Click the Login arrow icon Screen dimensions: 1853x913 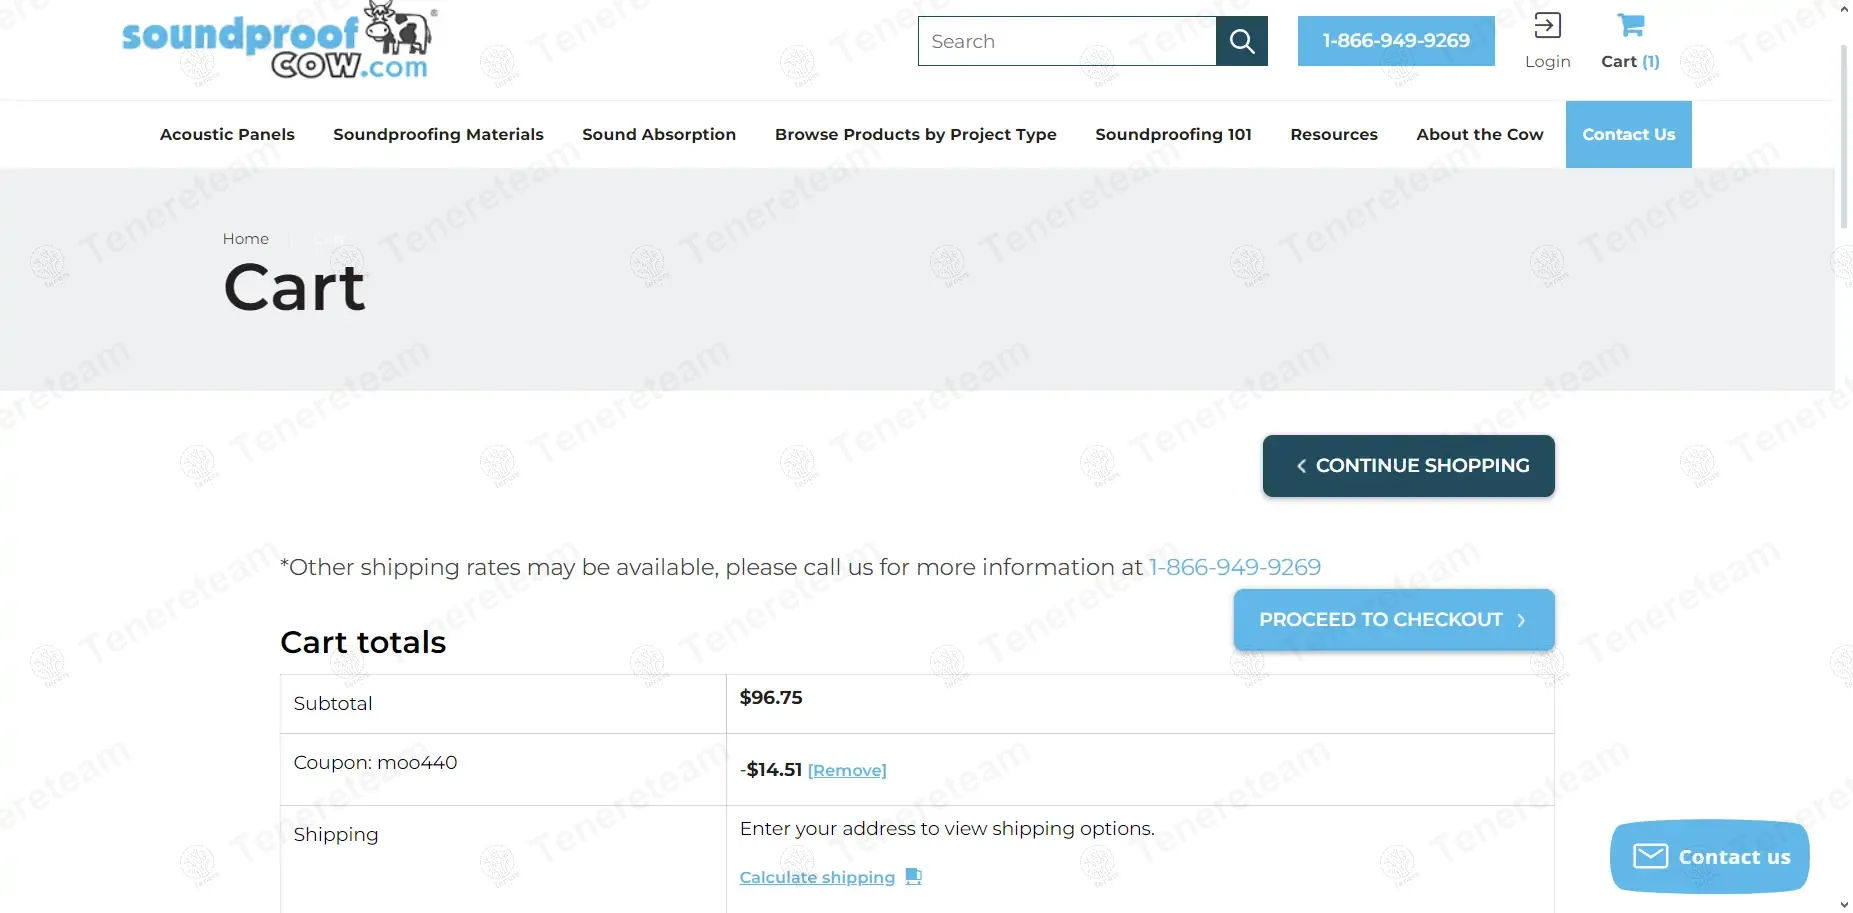pyautogui.click(x=1547, y=25)
